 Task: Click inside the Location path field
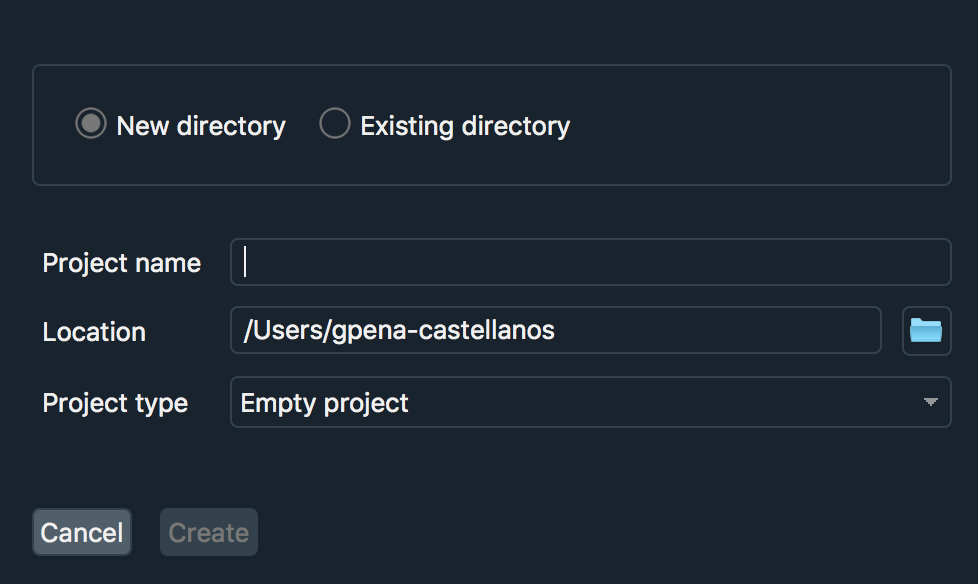click(700, 331)
